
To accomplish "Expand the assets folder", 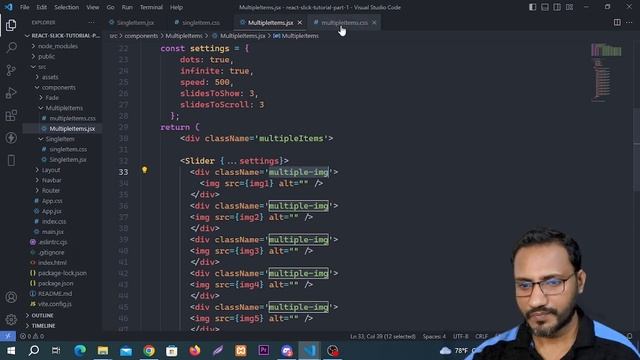I will tap(49, 77).
